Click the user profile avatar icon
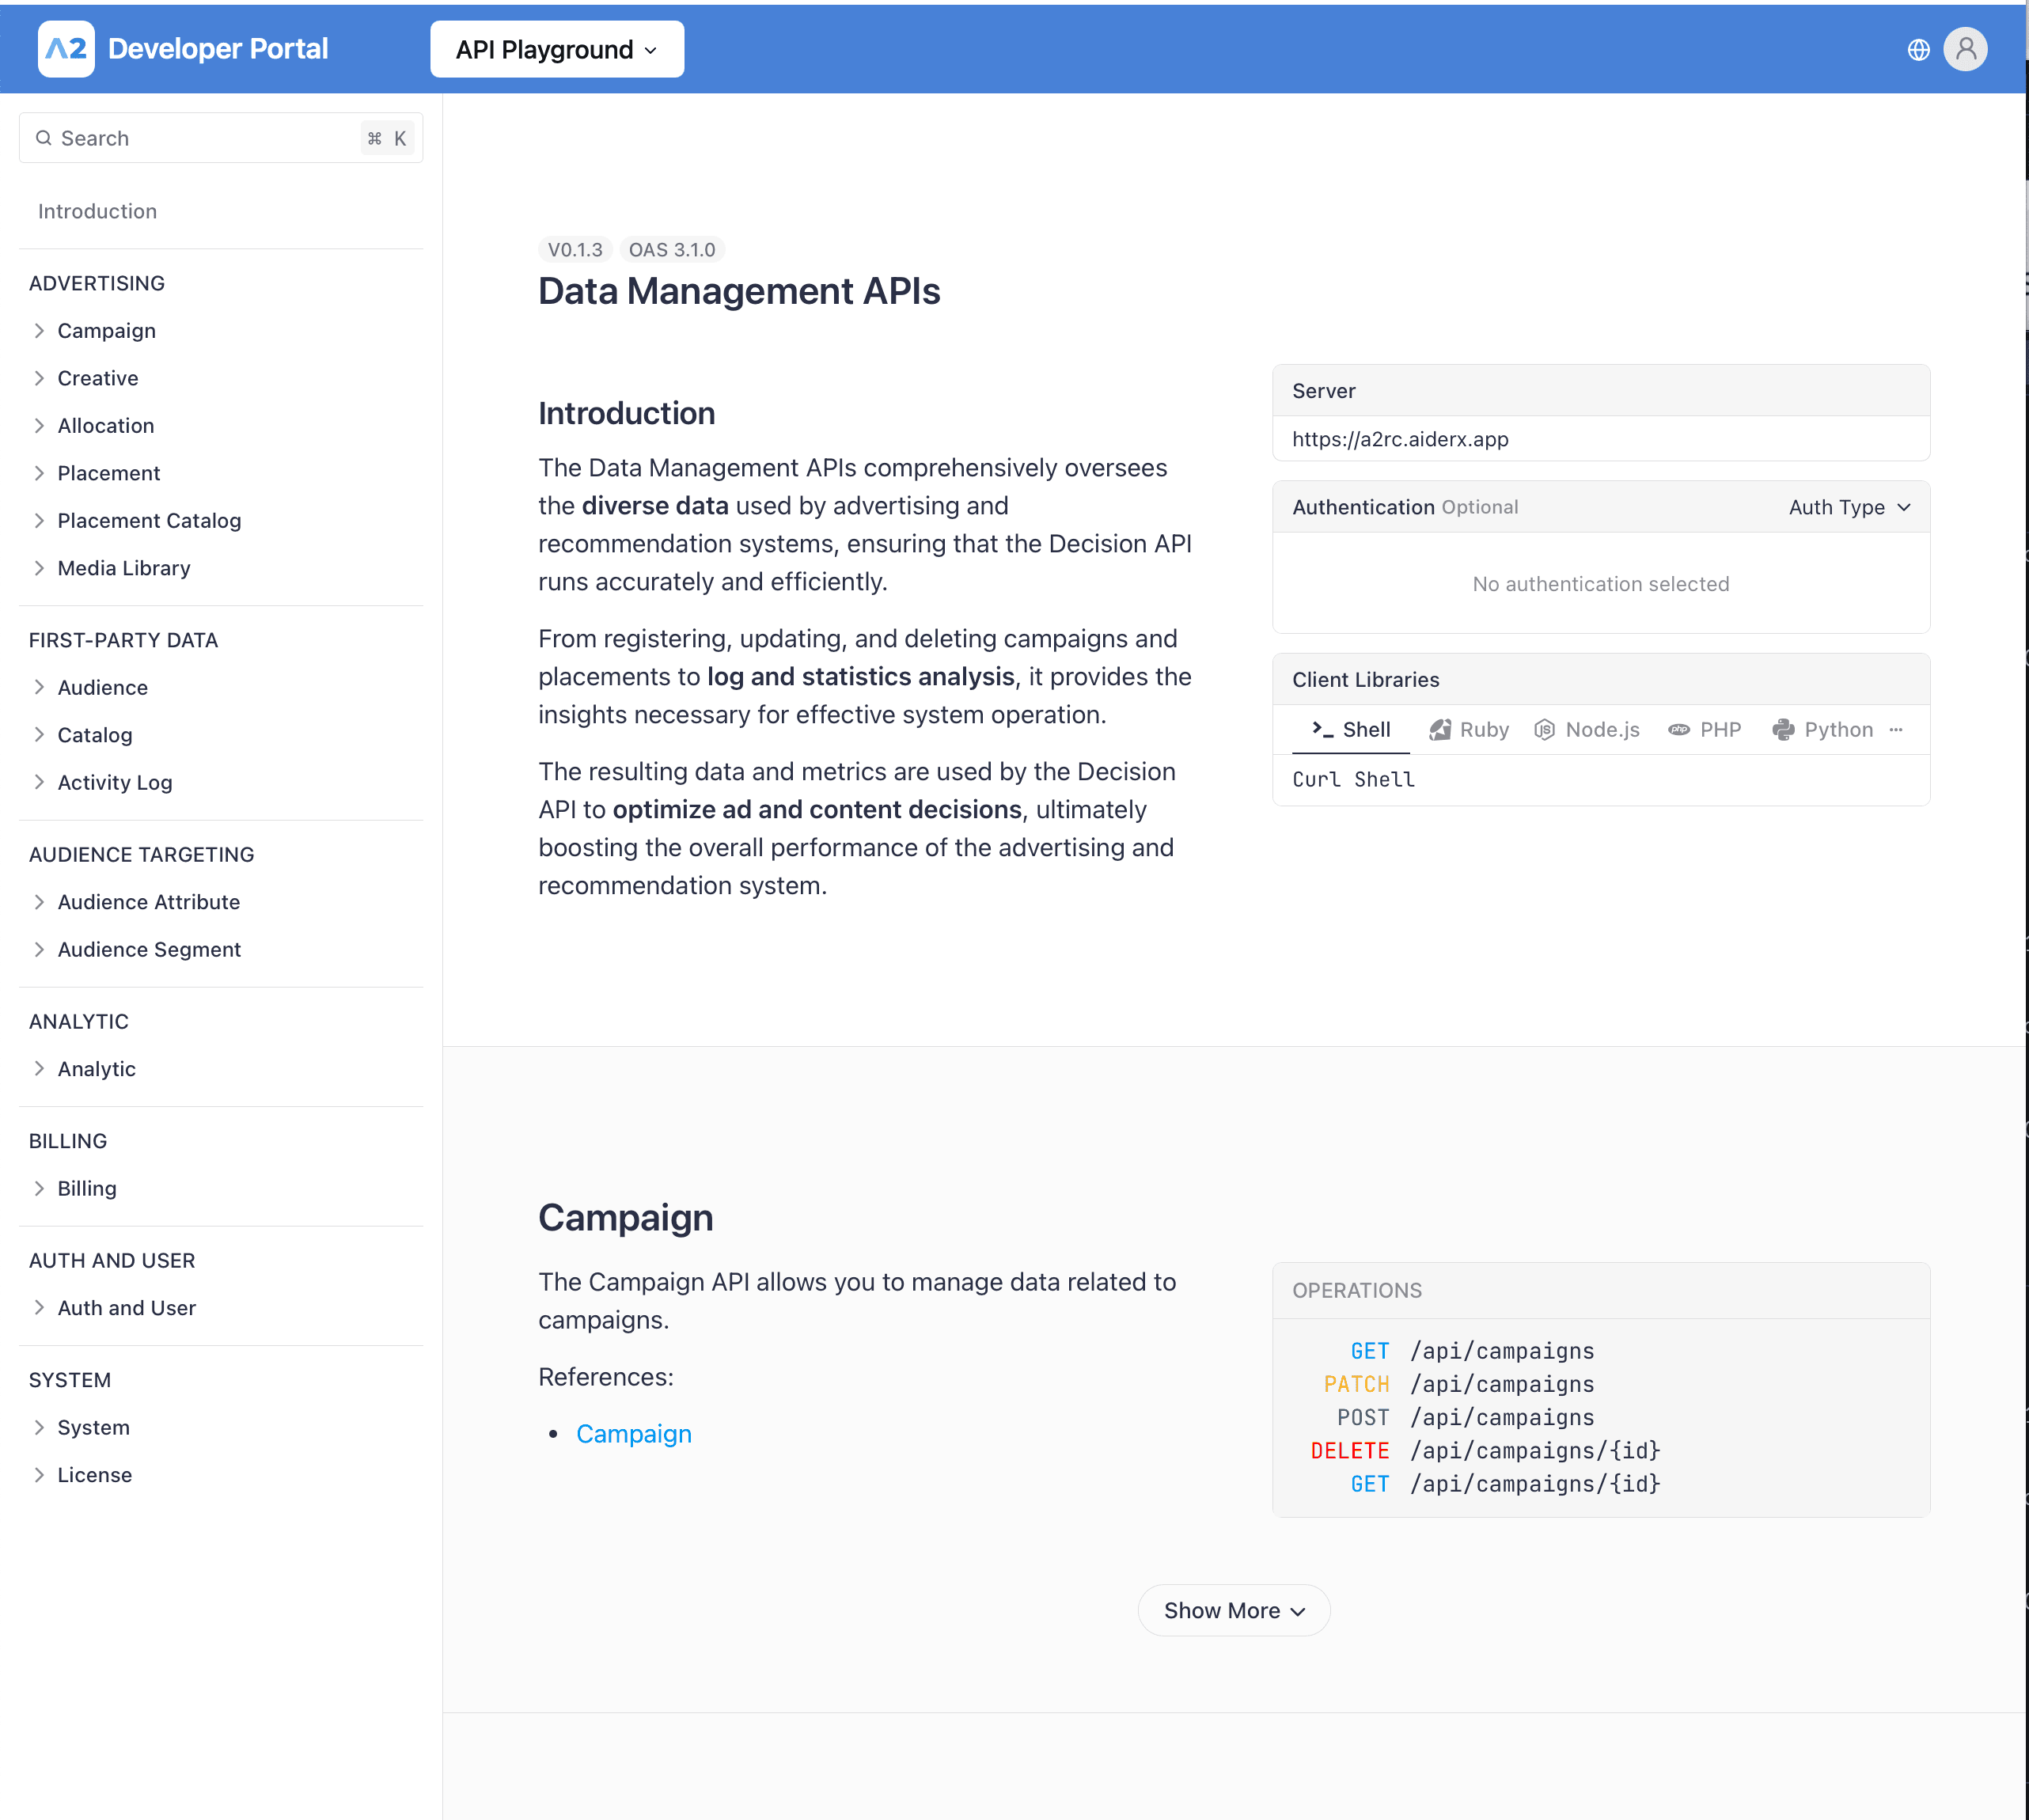The width and height of the screenshot is (2029, 1820). click(x=1964, y=49)
